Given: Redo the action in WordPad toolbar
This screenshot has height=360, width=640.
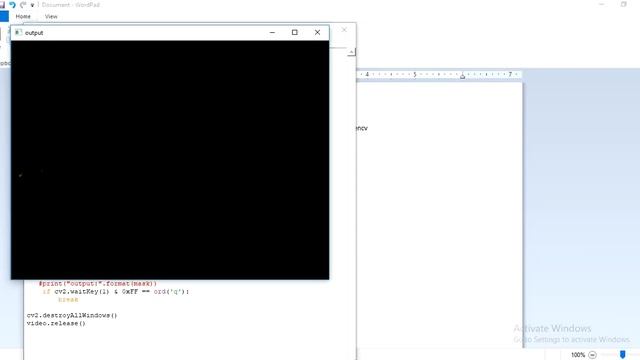Looking at the screenshot, I should point(23,5).
